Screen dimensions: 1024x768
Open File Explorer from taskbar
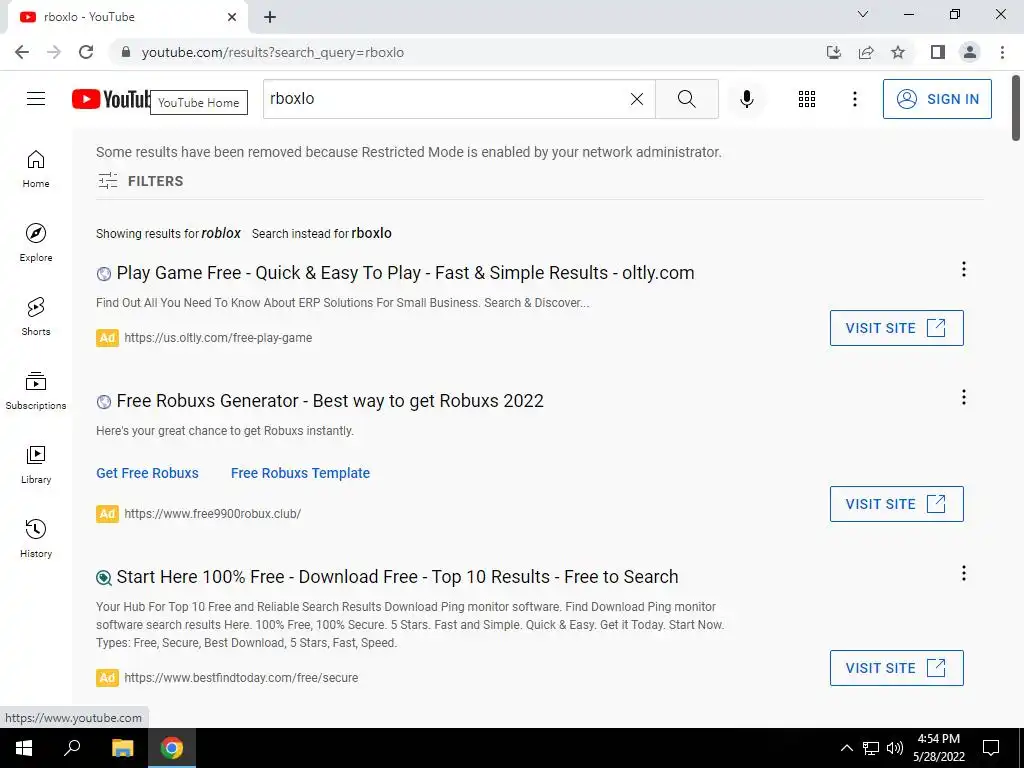122,748
